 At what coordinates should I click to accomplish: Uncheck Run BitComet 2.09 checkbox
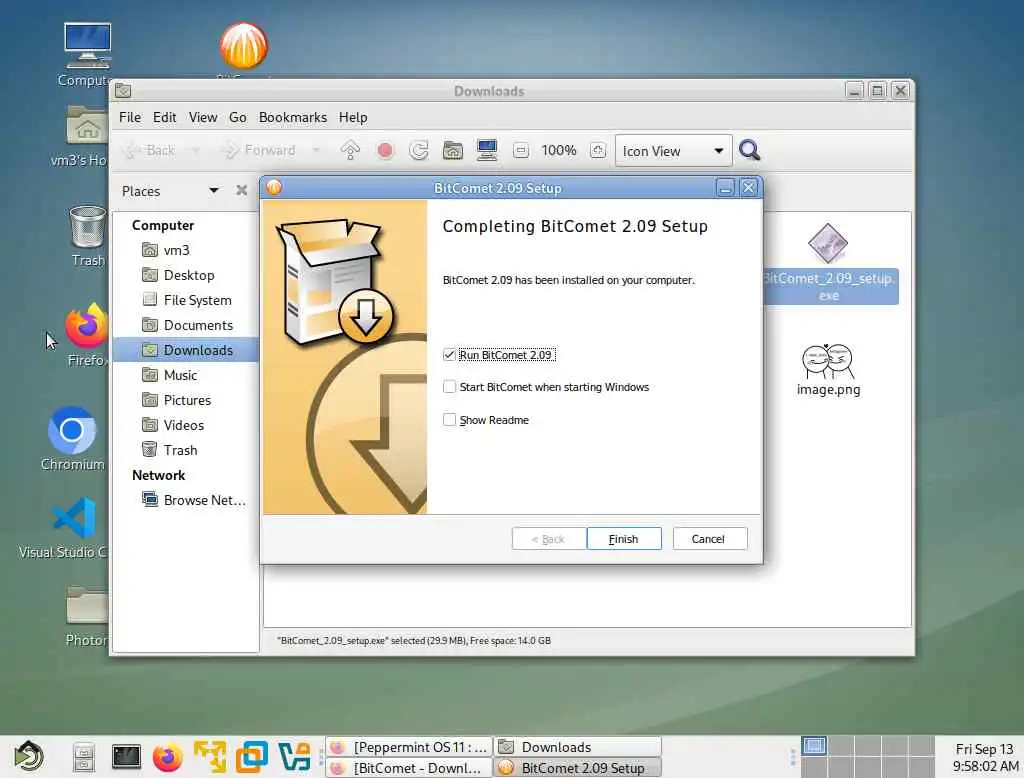pos(449,355)
